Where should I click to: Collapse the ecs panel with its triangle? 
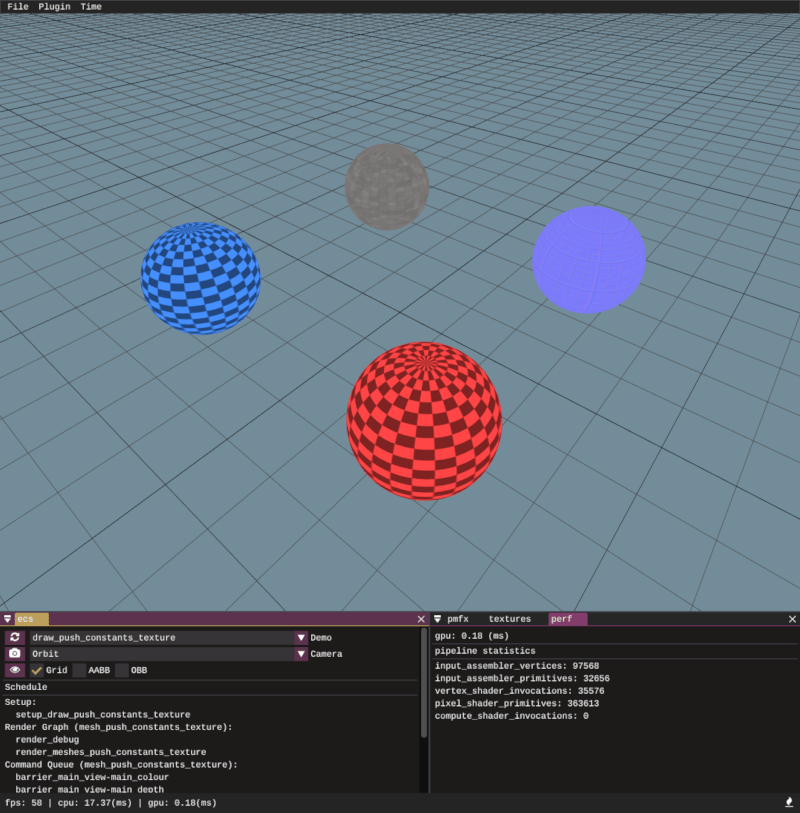click(x=7, y=619)
